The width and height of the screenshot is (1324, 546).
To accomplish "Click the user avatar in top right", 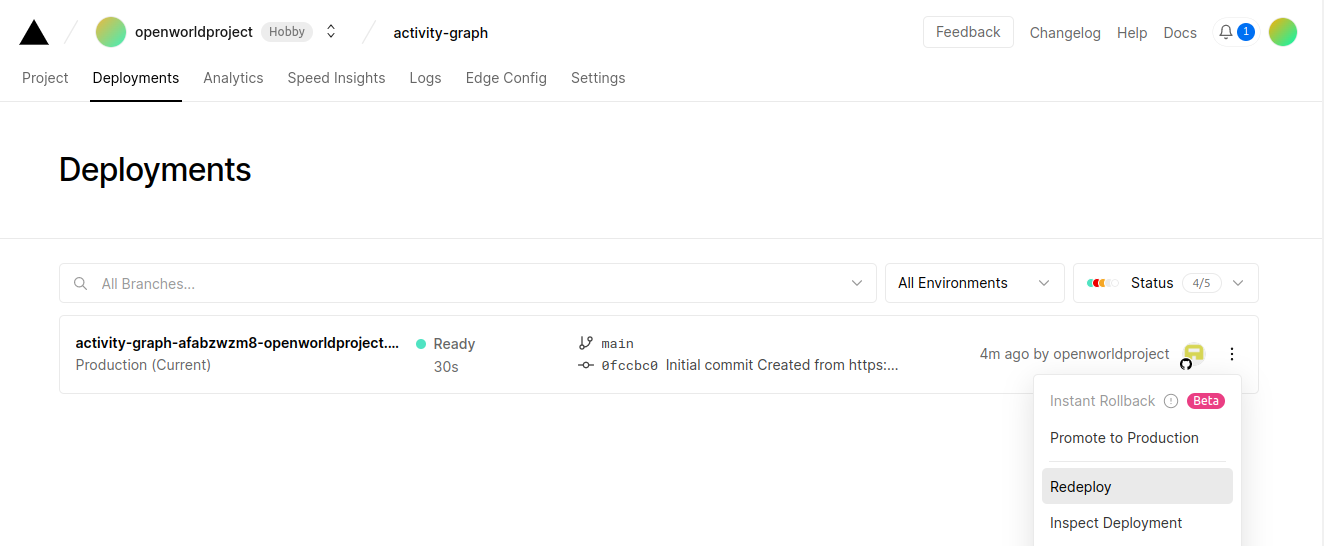I will pos(1282,32).
